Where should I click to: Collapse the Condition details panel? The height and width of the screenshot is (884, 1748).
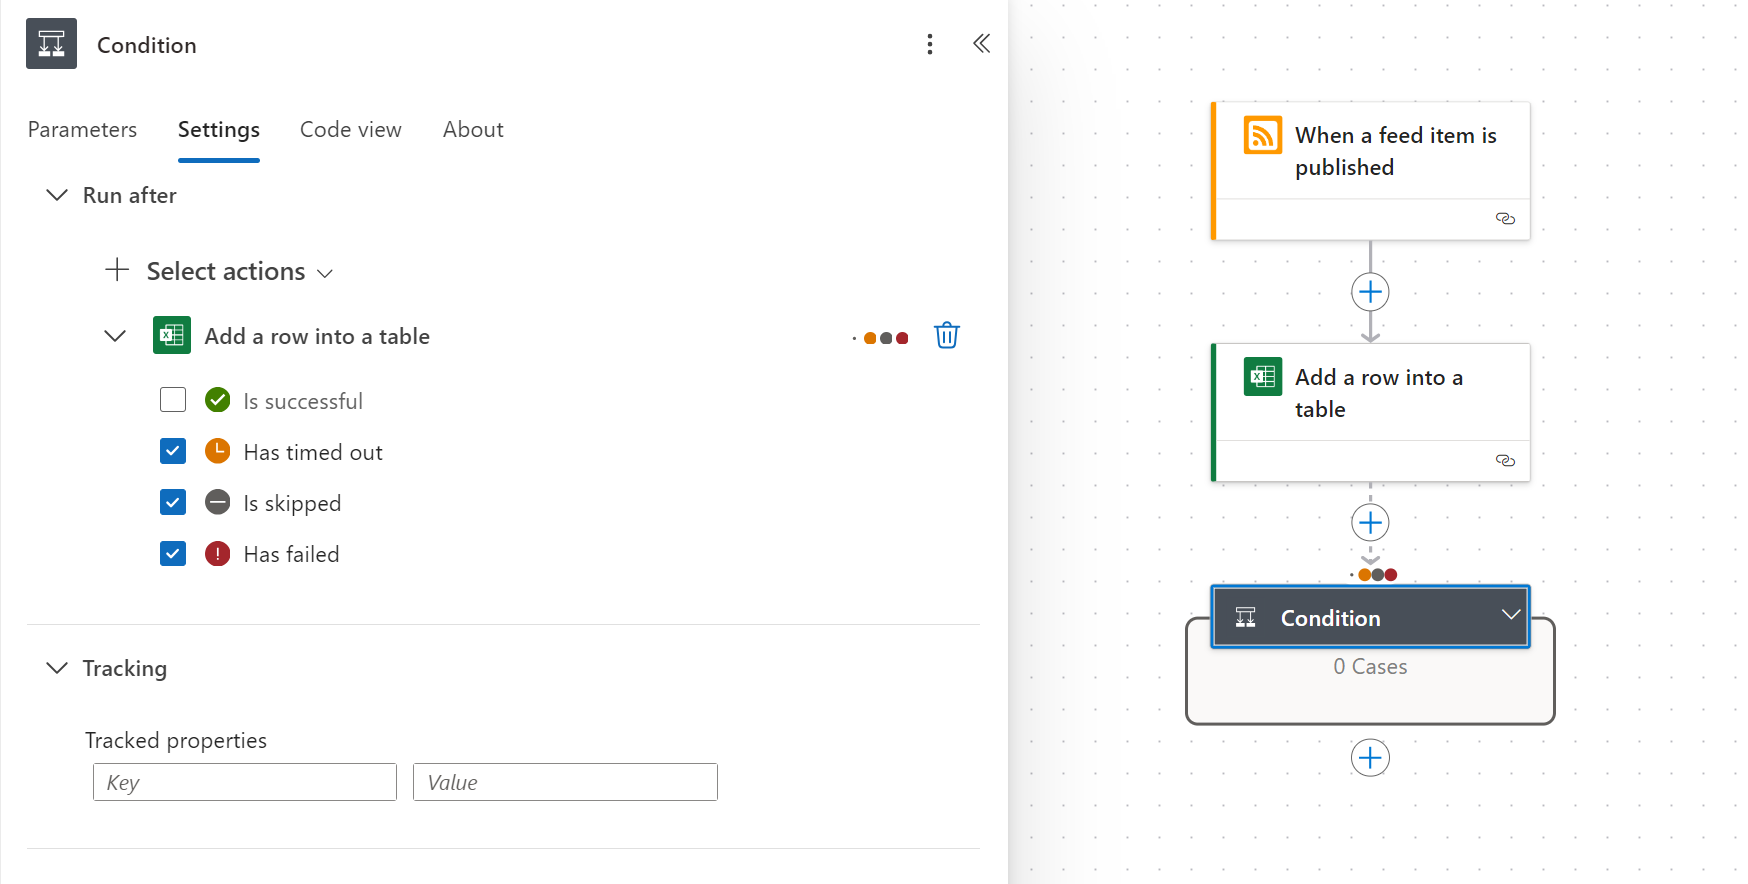pos(982,43)
